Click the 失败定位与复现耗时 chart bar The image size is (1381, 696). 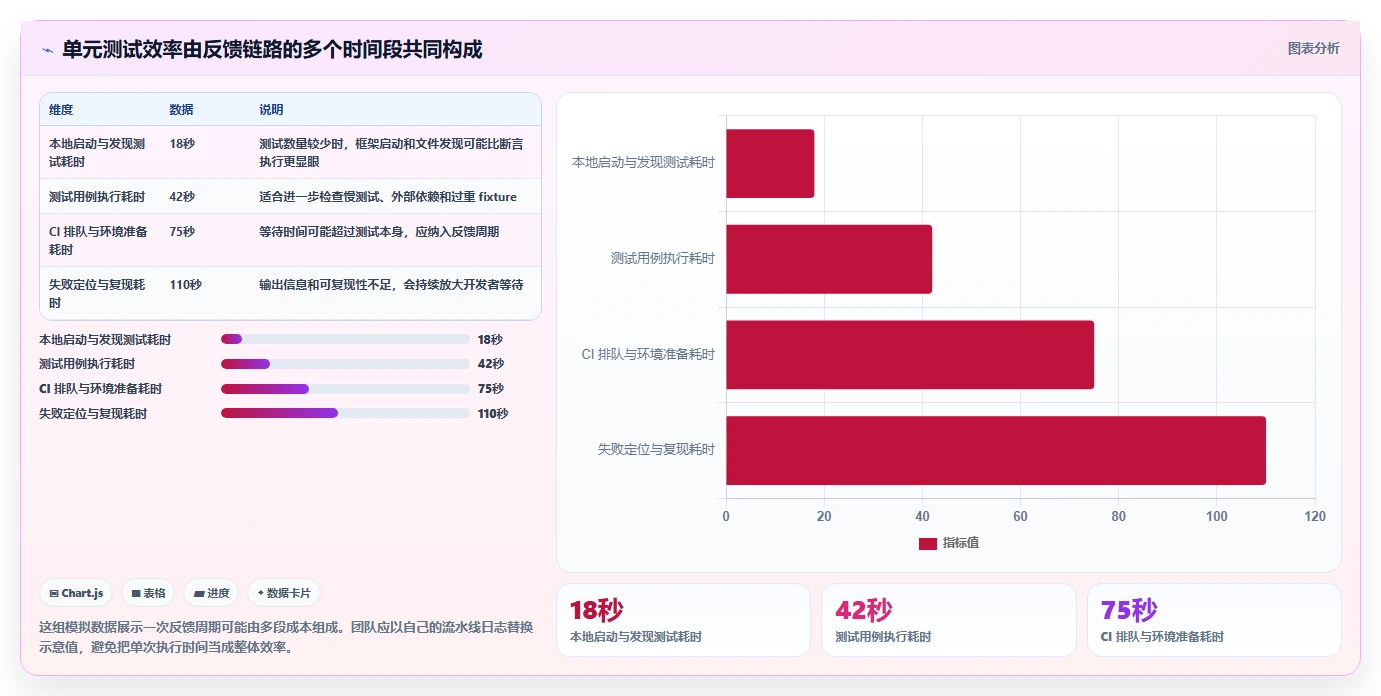[x=996, y=450]
